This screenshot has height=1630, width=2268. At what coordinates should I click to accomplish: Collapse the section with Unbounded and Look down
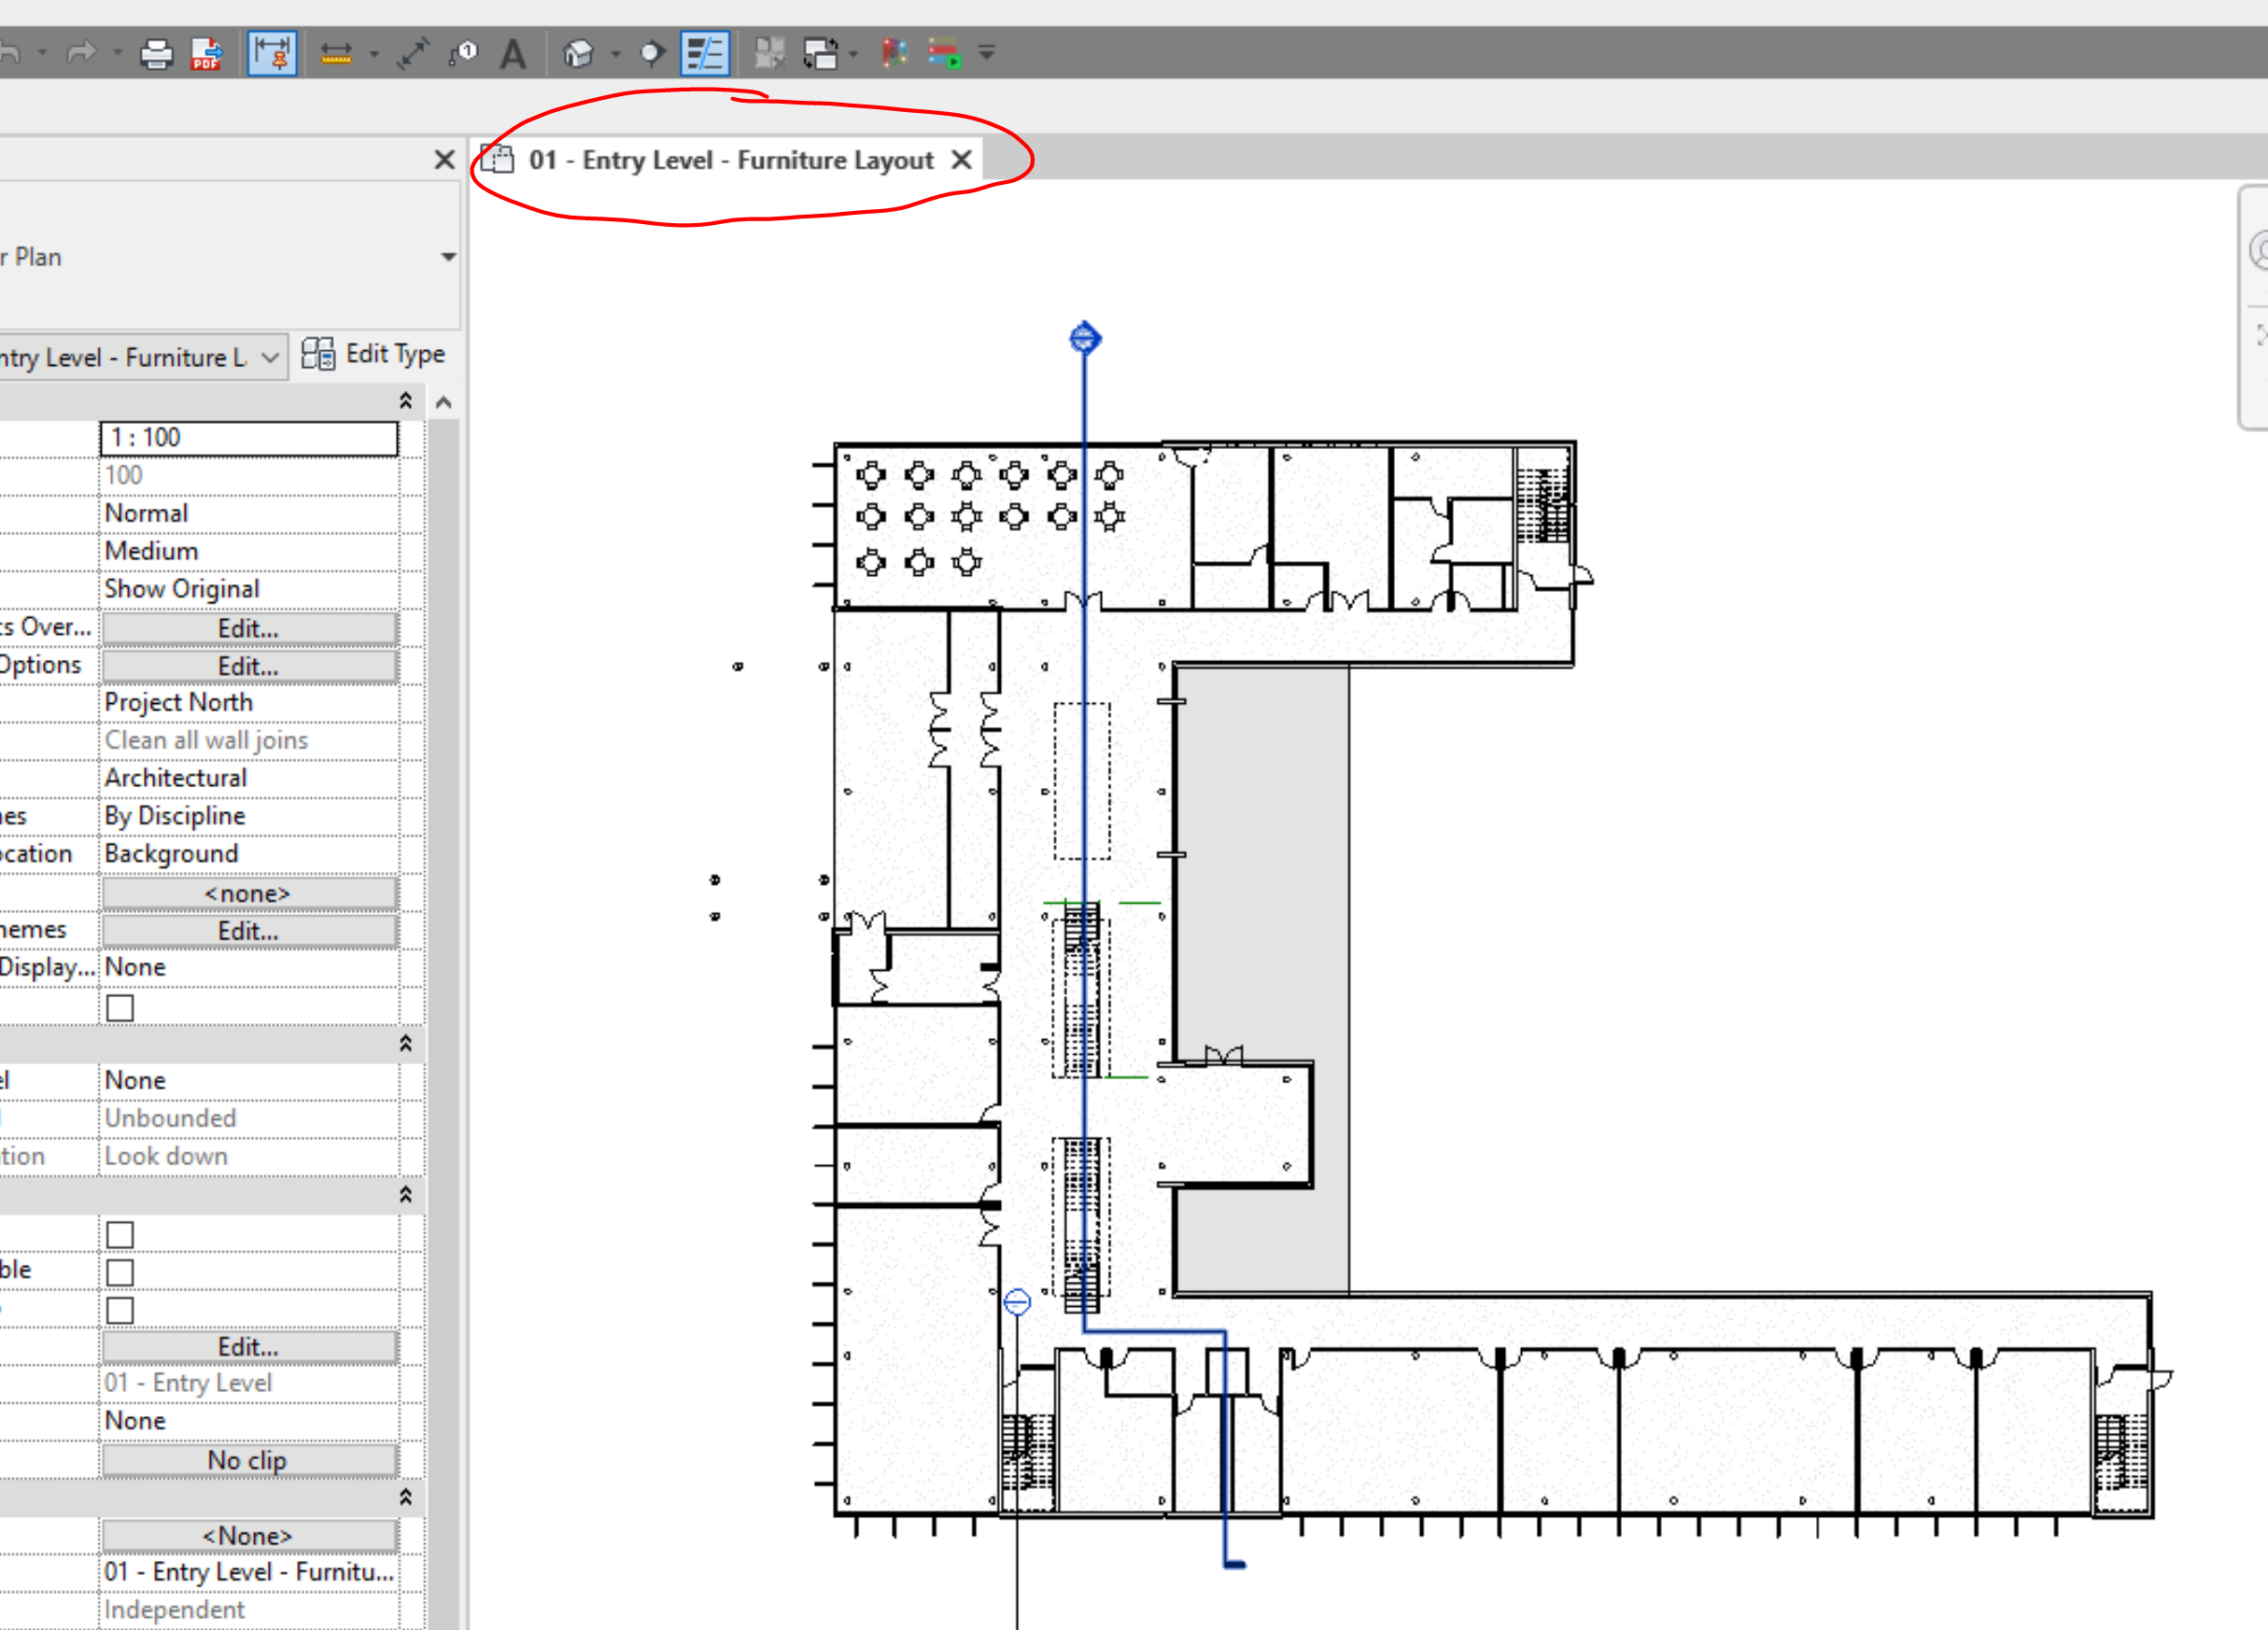point(406,1043)
